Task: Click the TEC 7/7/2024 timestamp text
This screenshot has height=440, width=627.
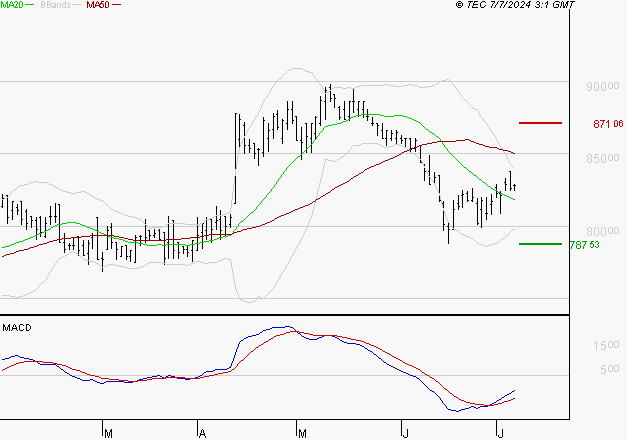Action: pyautogui.click(x=515, y=5)
